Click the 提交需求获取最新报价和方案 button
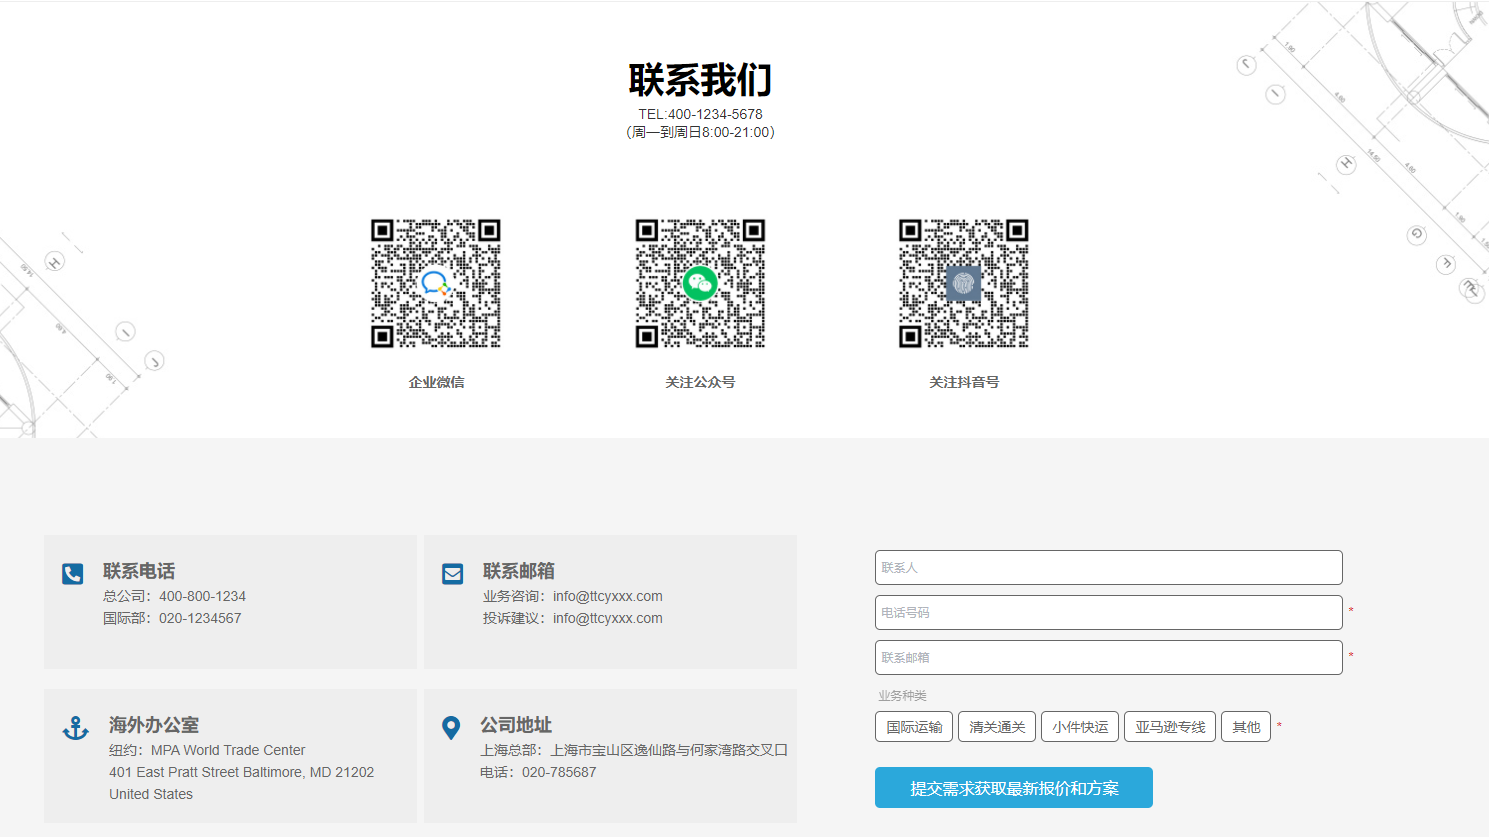Screen dimensions: 1489x837 (x=1013, y=787)
